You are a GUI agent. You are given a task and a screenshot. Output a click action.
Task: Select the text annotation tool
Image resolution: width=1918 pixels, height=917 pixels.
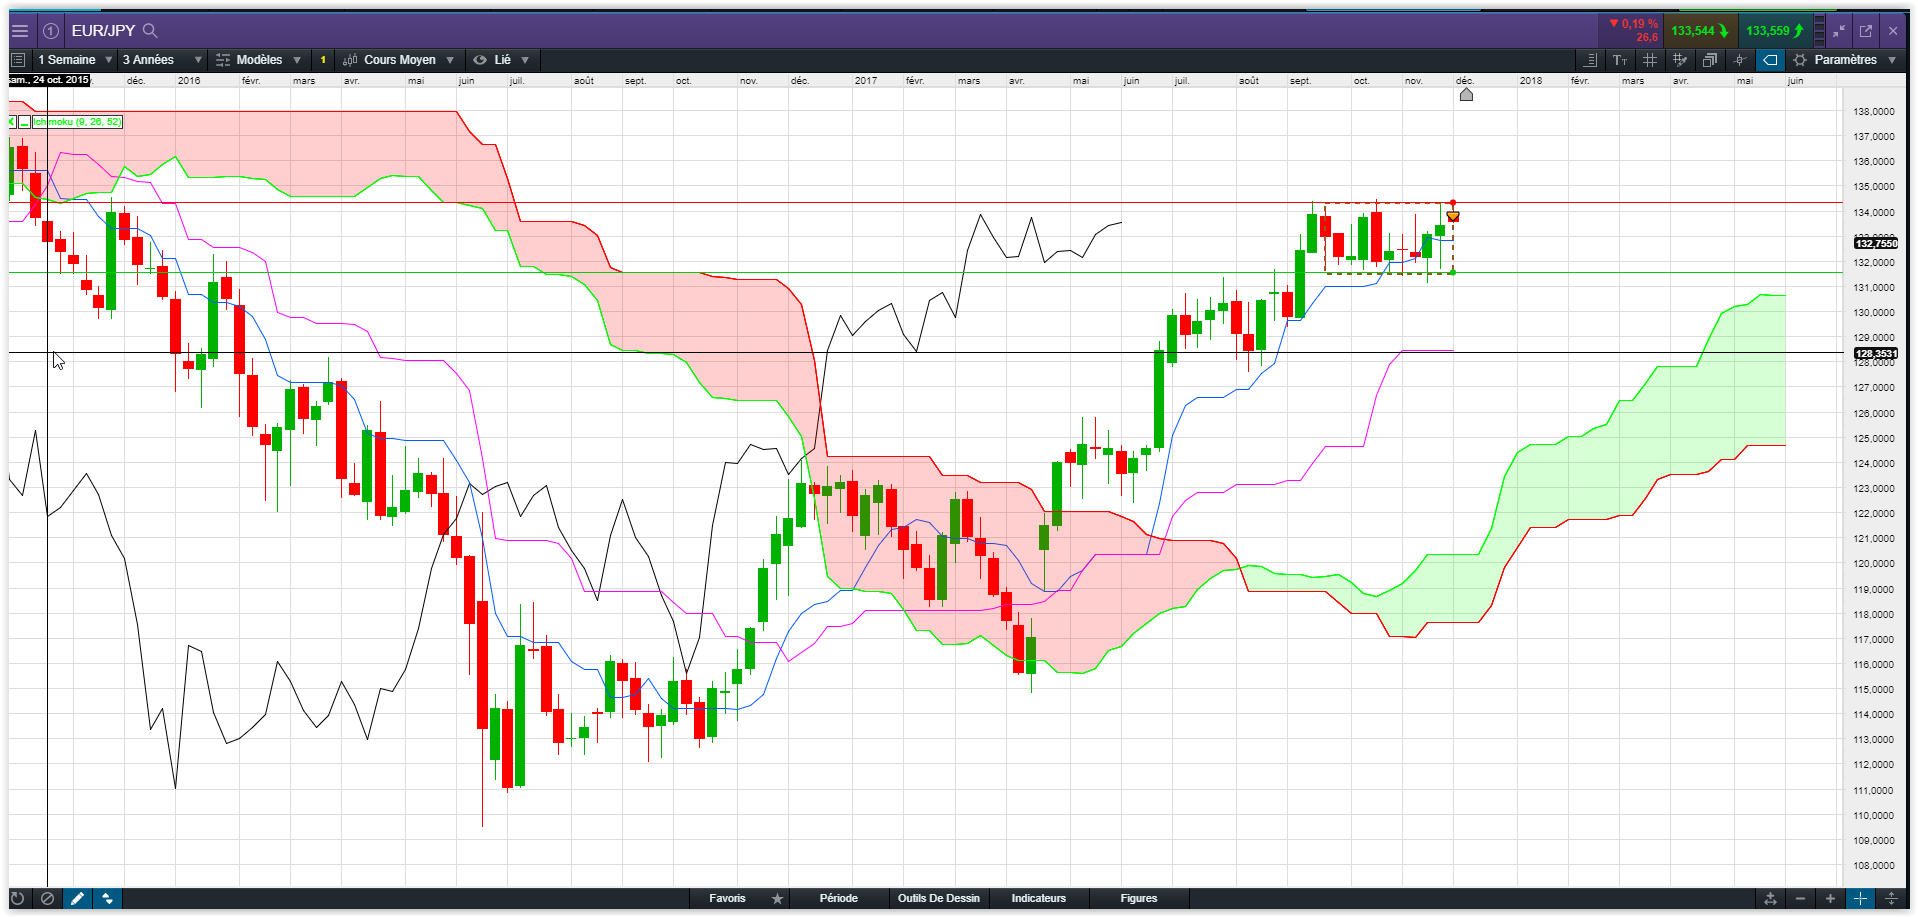[1620, 60]
